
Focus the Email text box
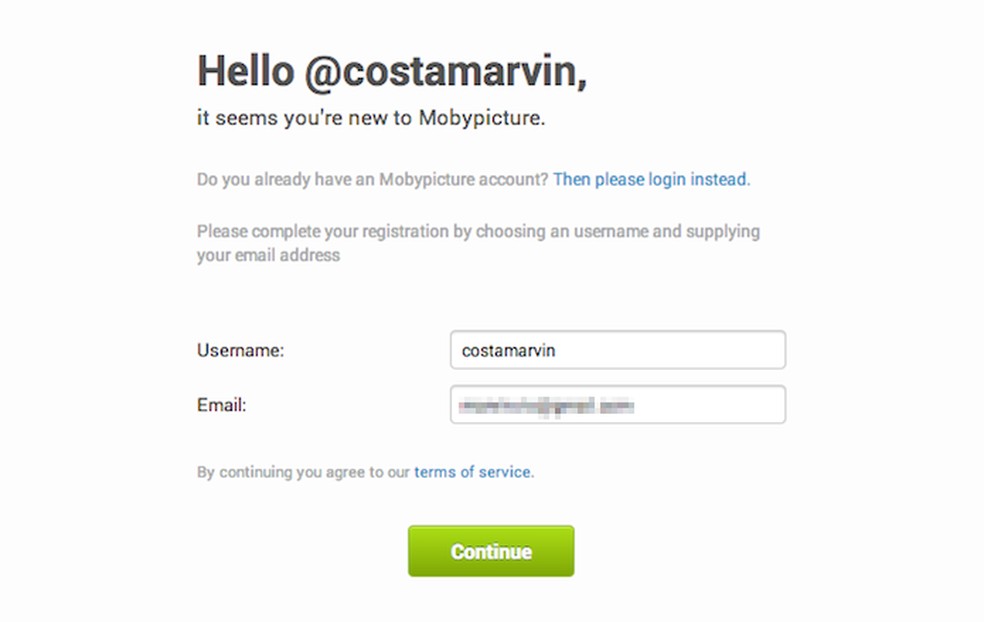[617, 405]
